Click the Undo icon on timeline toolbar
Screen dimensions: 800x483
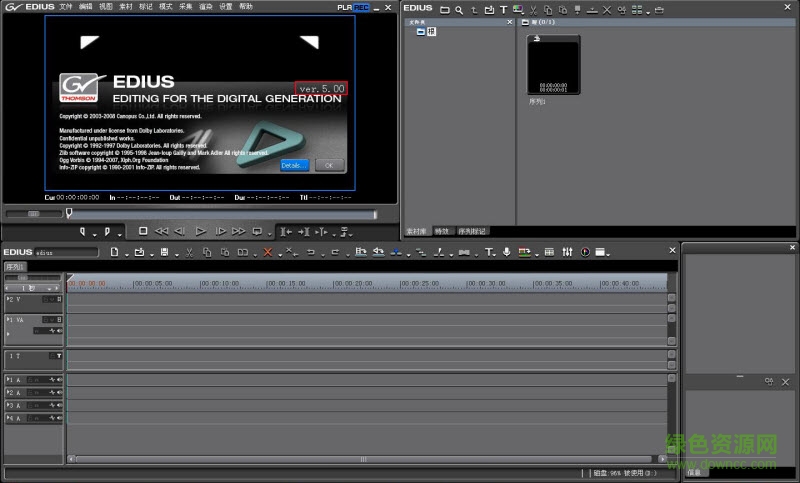coord(311,252)
